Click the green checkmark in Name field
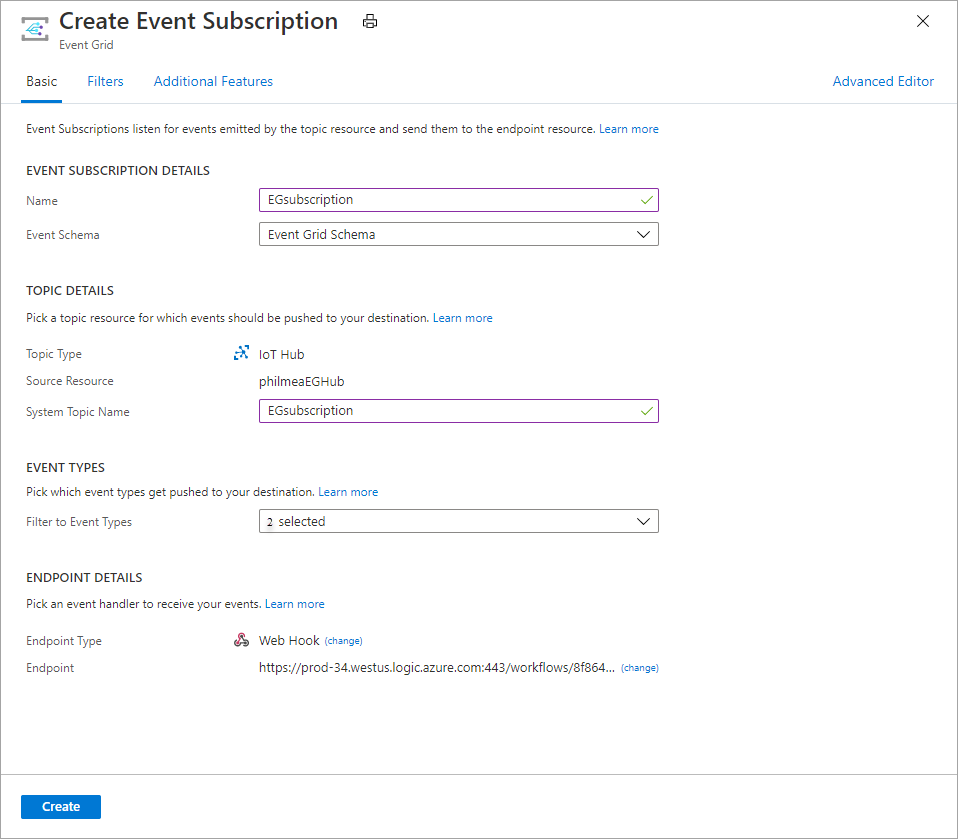This screenshot has height=839, width=958. pyautogui.click(x=646, y=200)
